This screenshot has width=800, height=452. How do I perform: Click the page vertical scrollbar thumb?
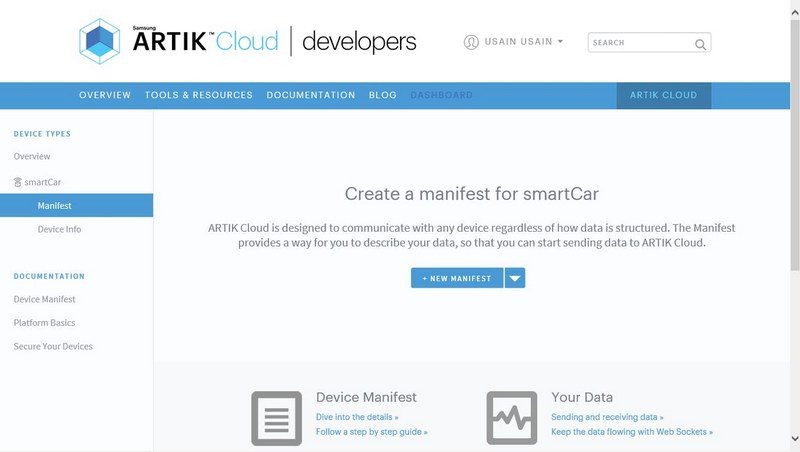click(x=795, y=145)
